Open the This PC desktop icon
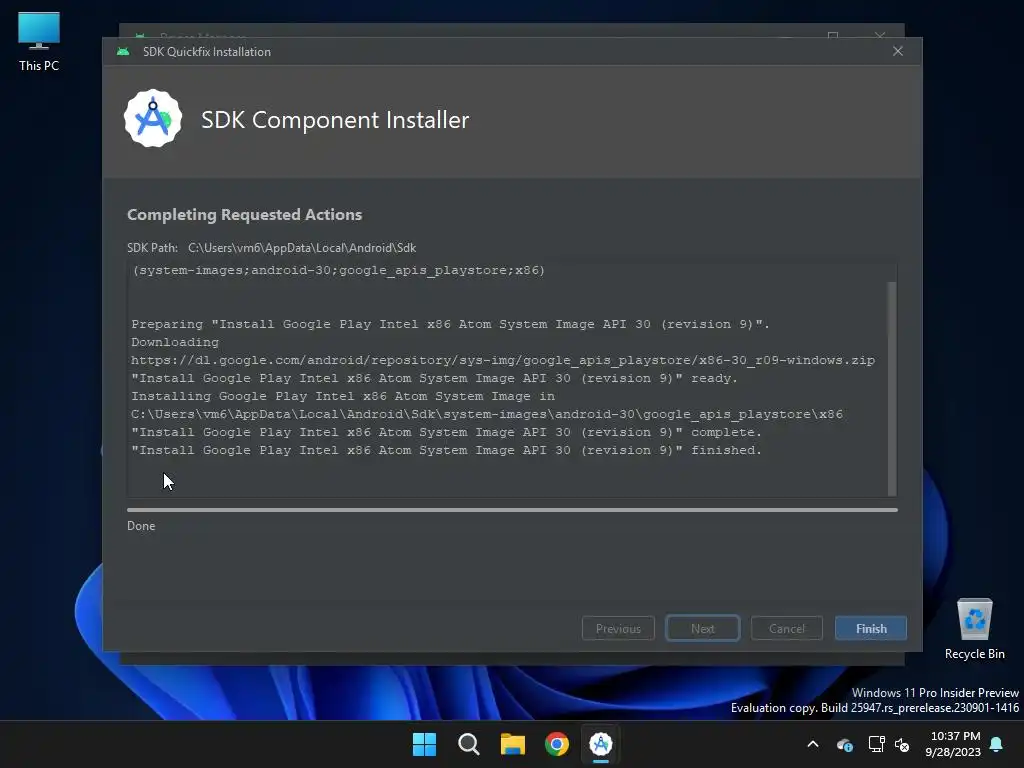The height and width of the screenshot is (768, 1024). [x=39, y=42]
